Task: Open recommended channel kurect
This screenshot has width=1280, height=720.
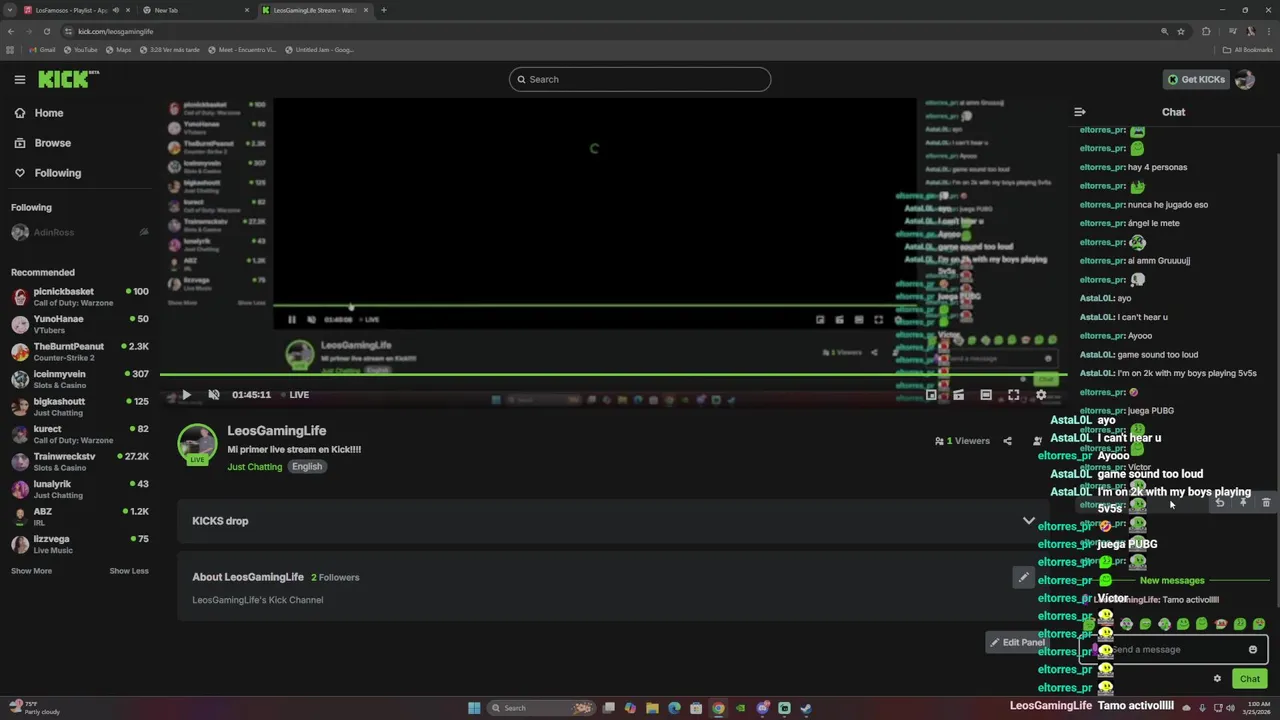Action: (80, 434)
